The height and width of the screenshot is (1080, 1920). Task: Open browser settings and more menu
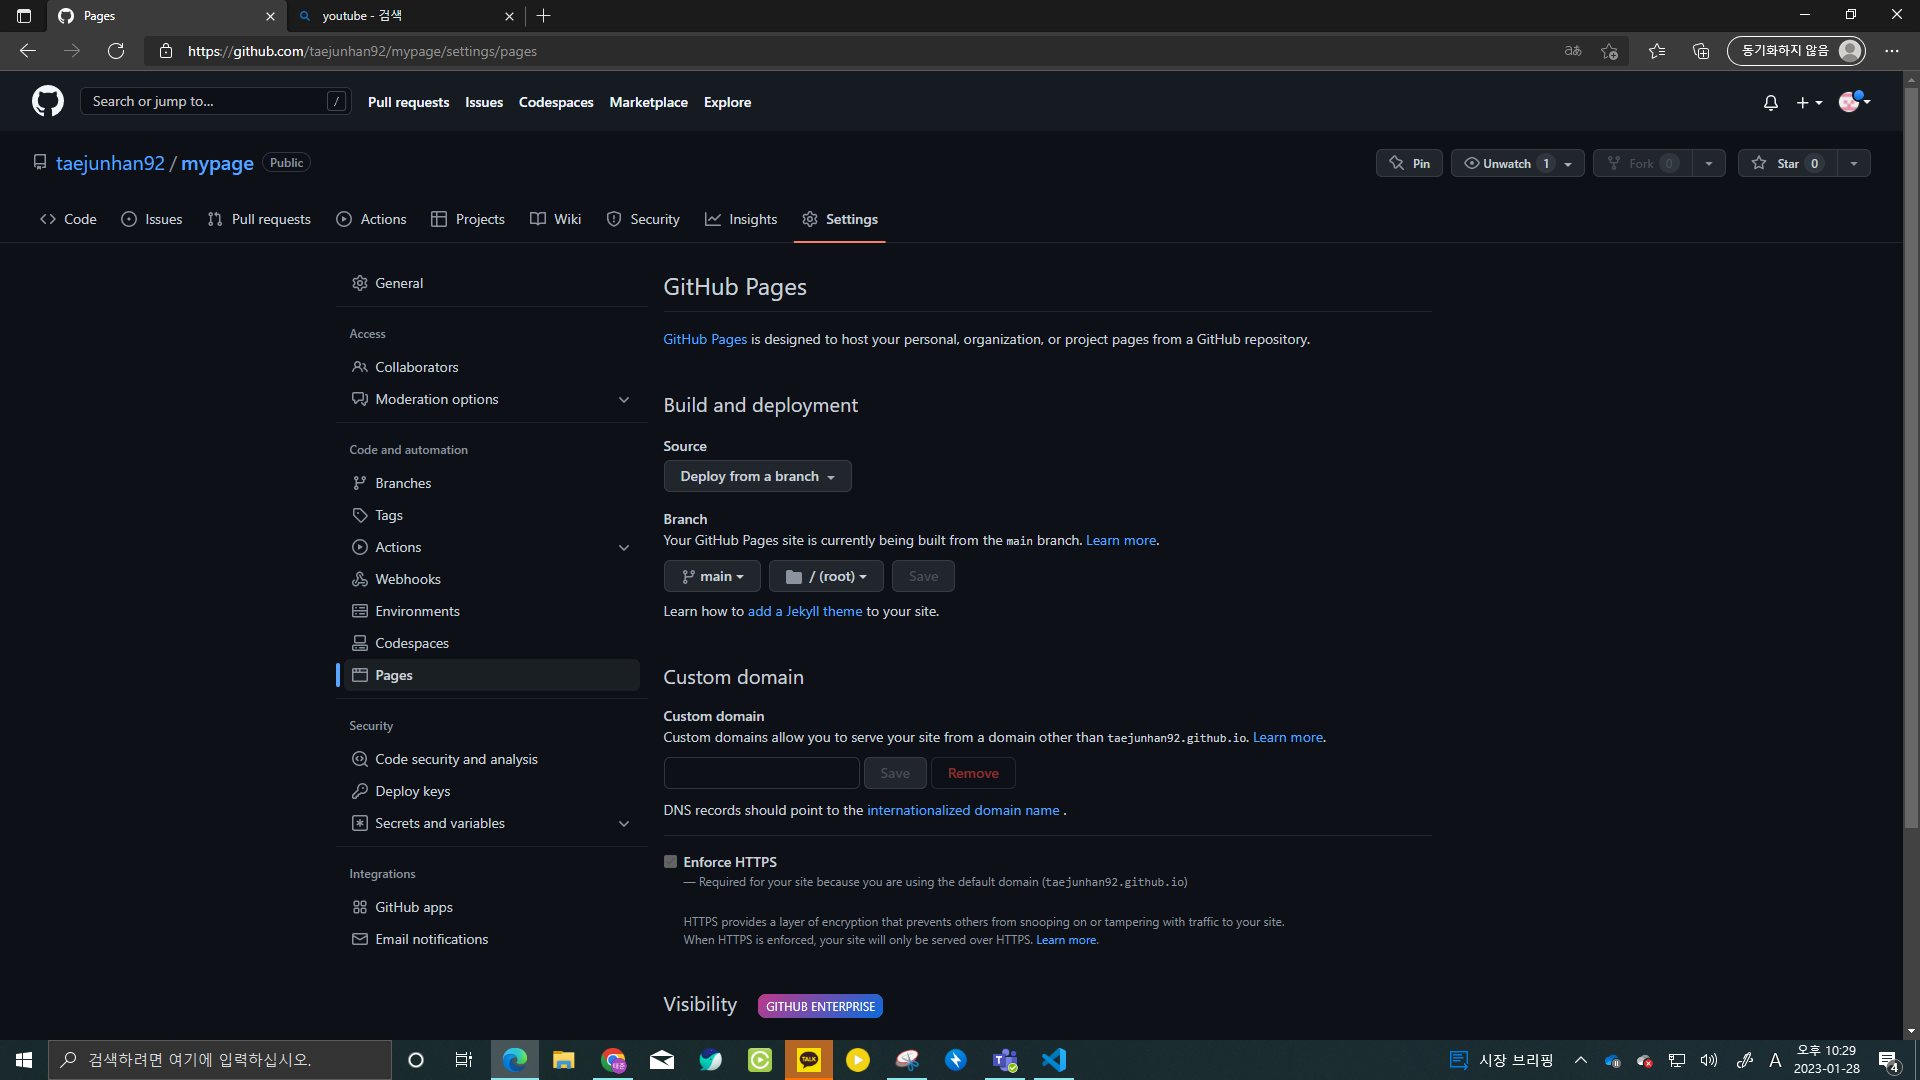coord(1892,51)
